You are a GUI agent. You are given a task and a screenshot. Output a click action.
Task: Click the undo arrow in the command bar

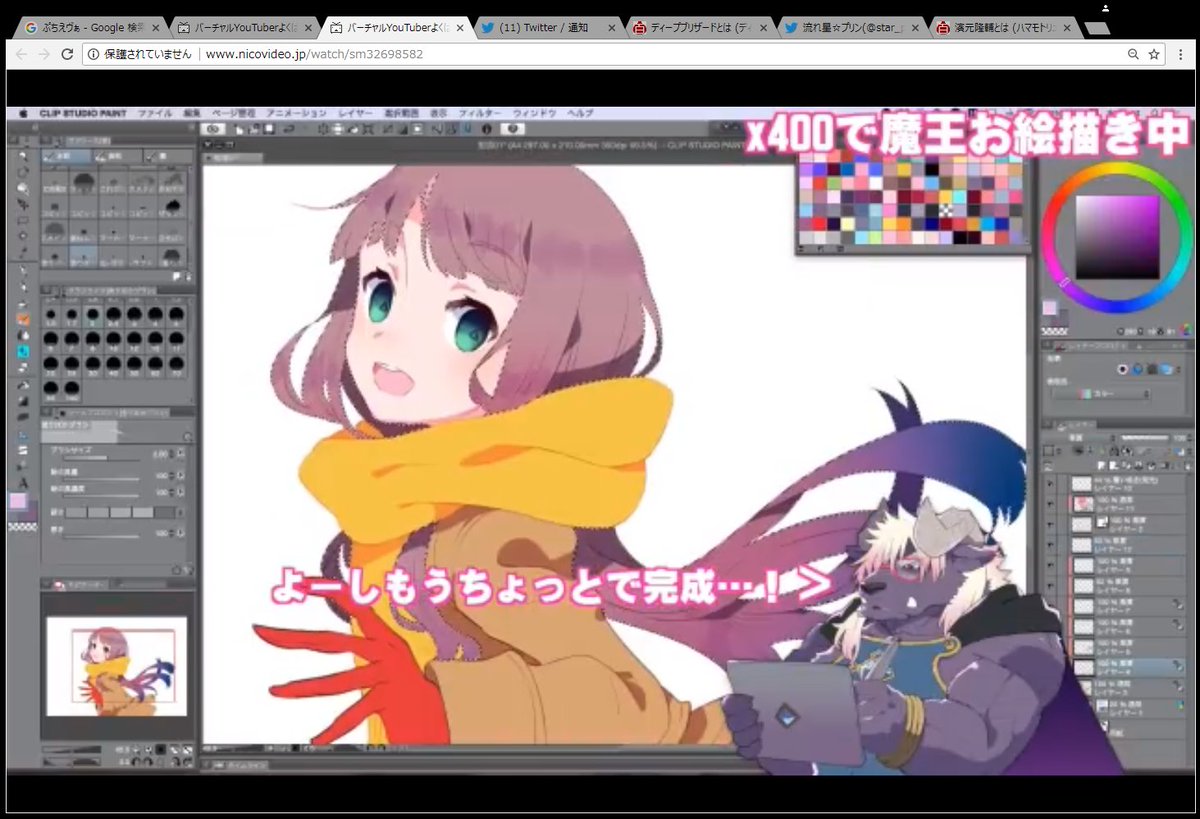click(x=289, y=129)
